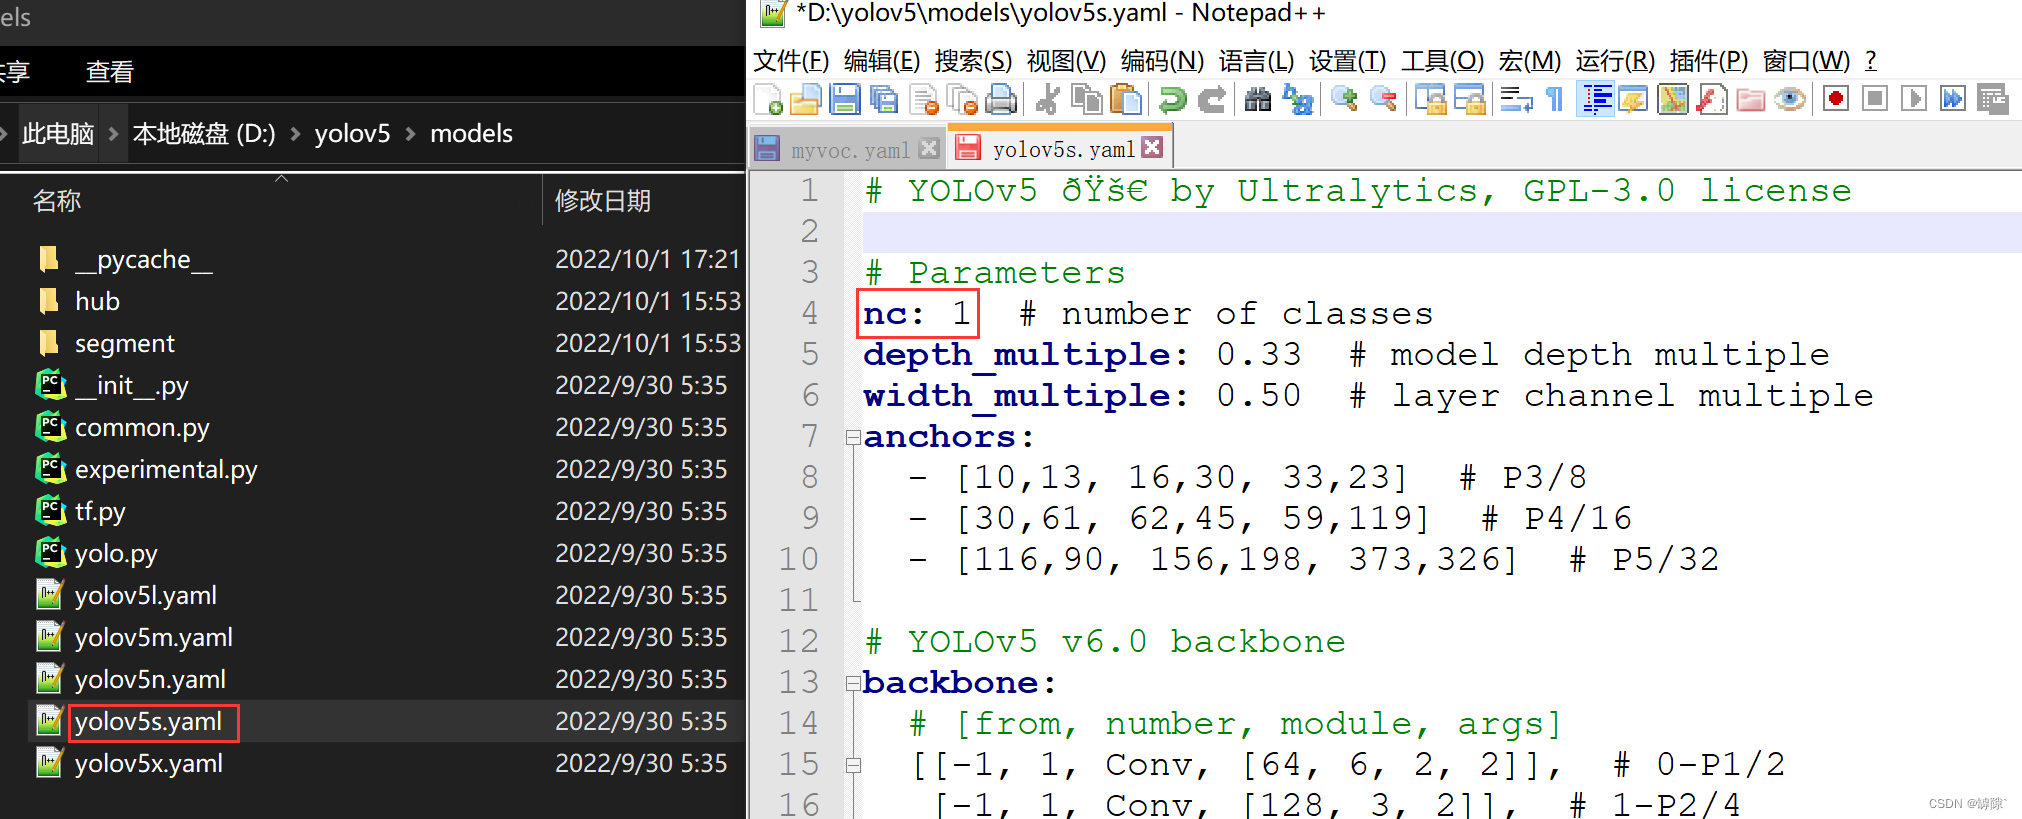Click the user defined language icon
The width and height of the screenshot is (2022, 819).
1633,99
